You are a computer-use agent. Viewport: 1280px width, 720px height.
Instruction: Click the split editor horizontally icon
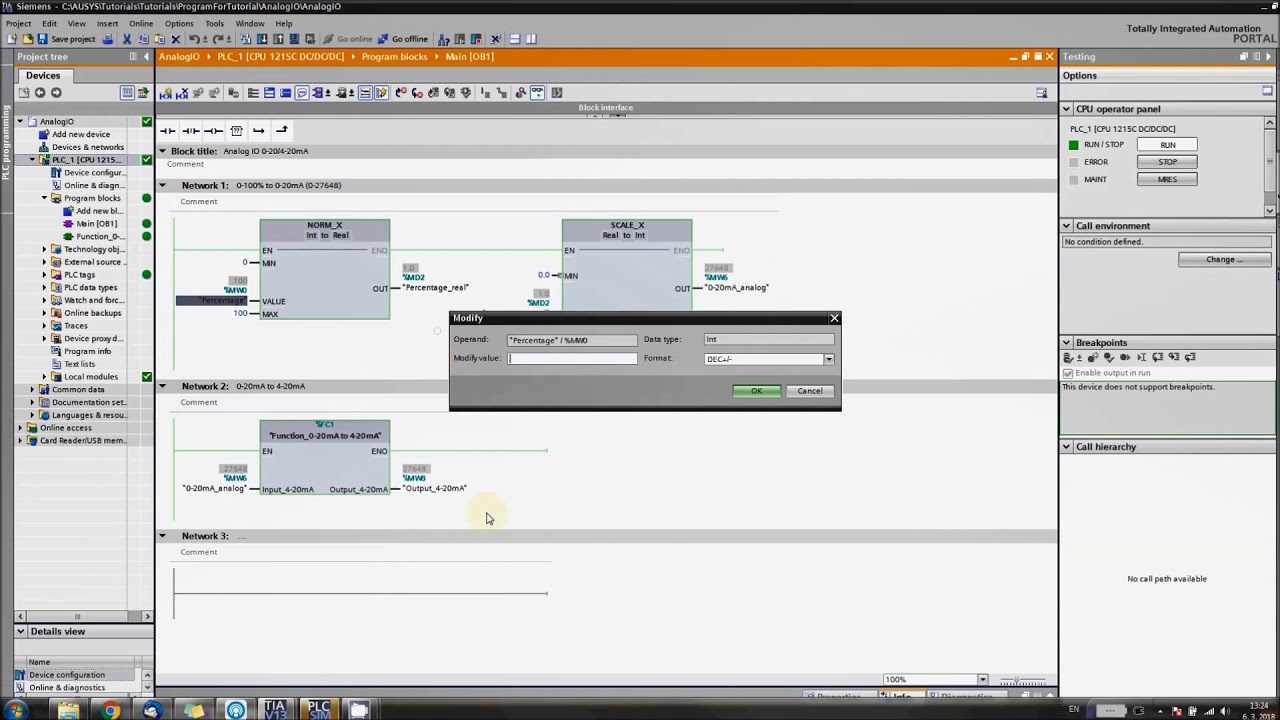click(515, 39)
